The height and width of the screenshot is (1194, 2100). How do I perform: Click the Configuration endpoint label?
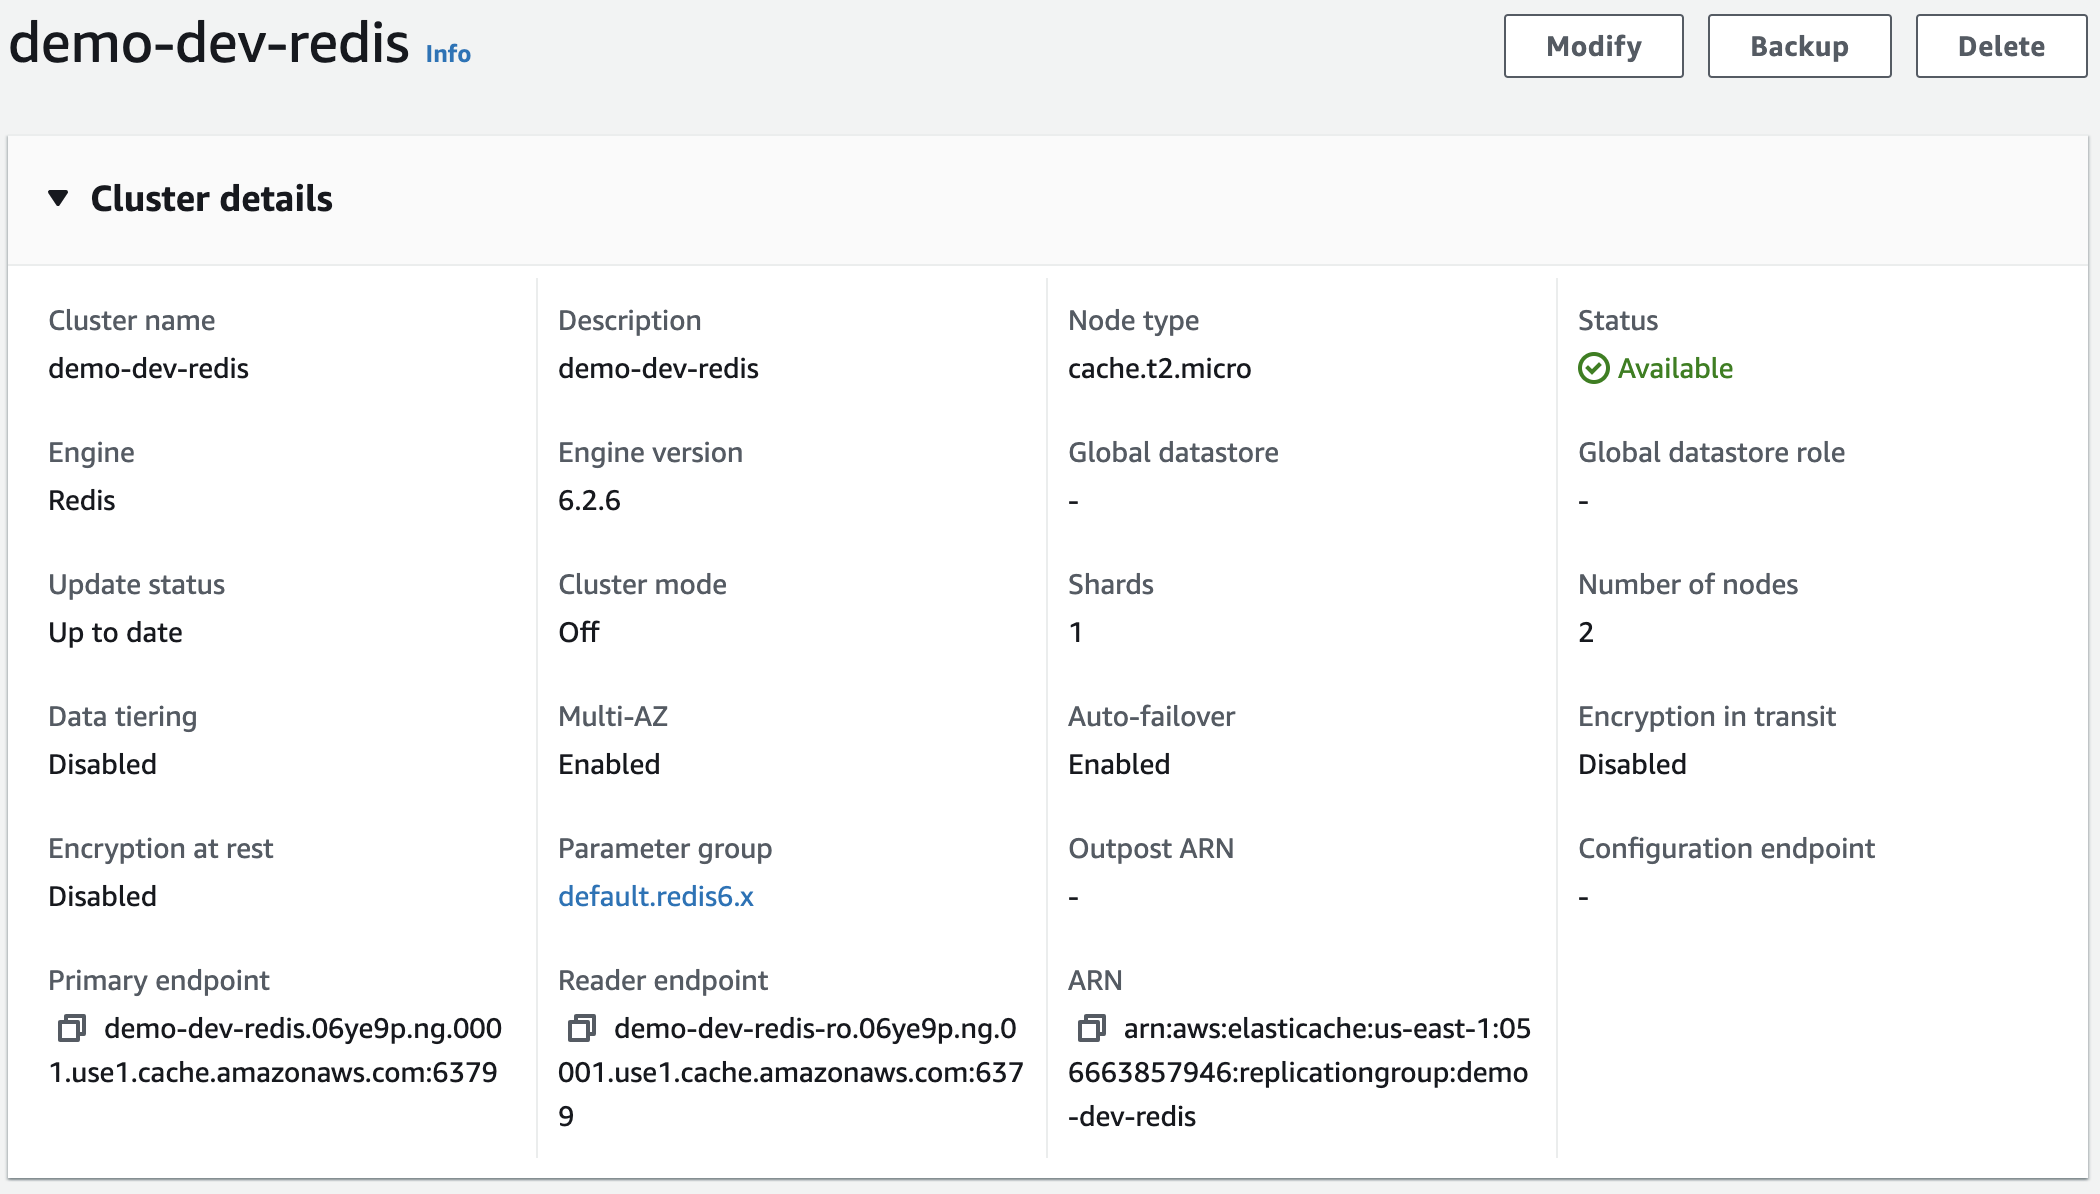(1726, 848)
